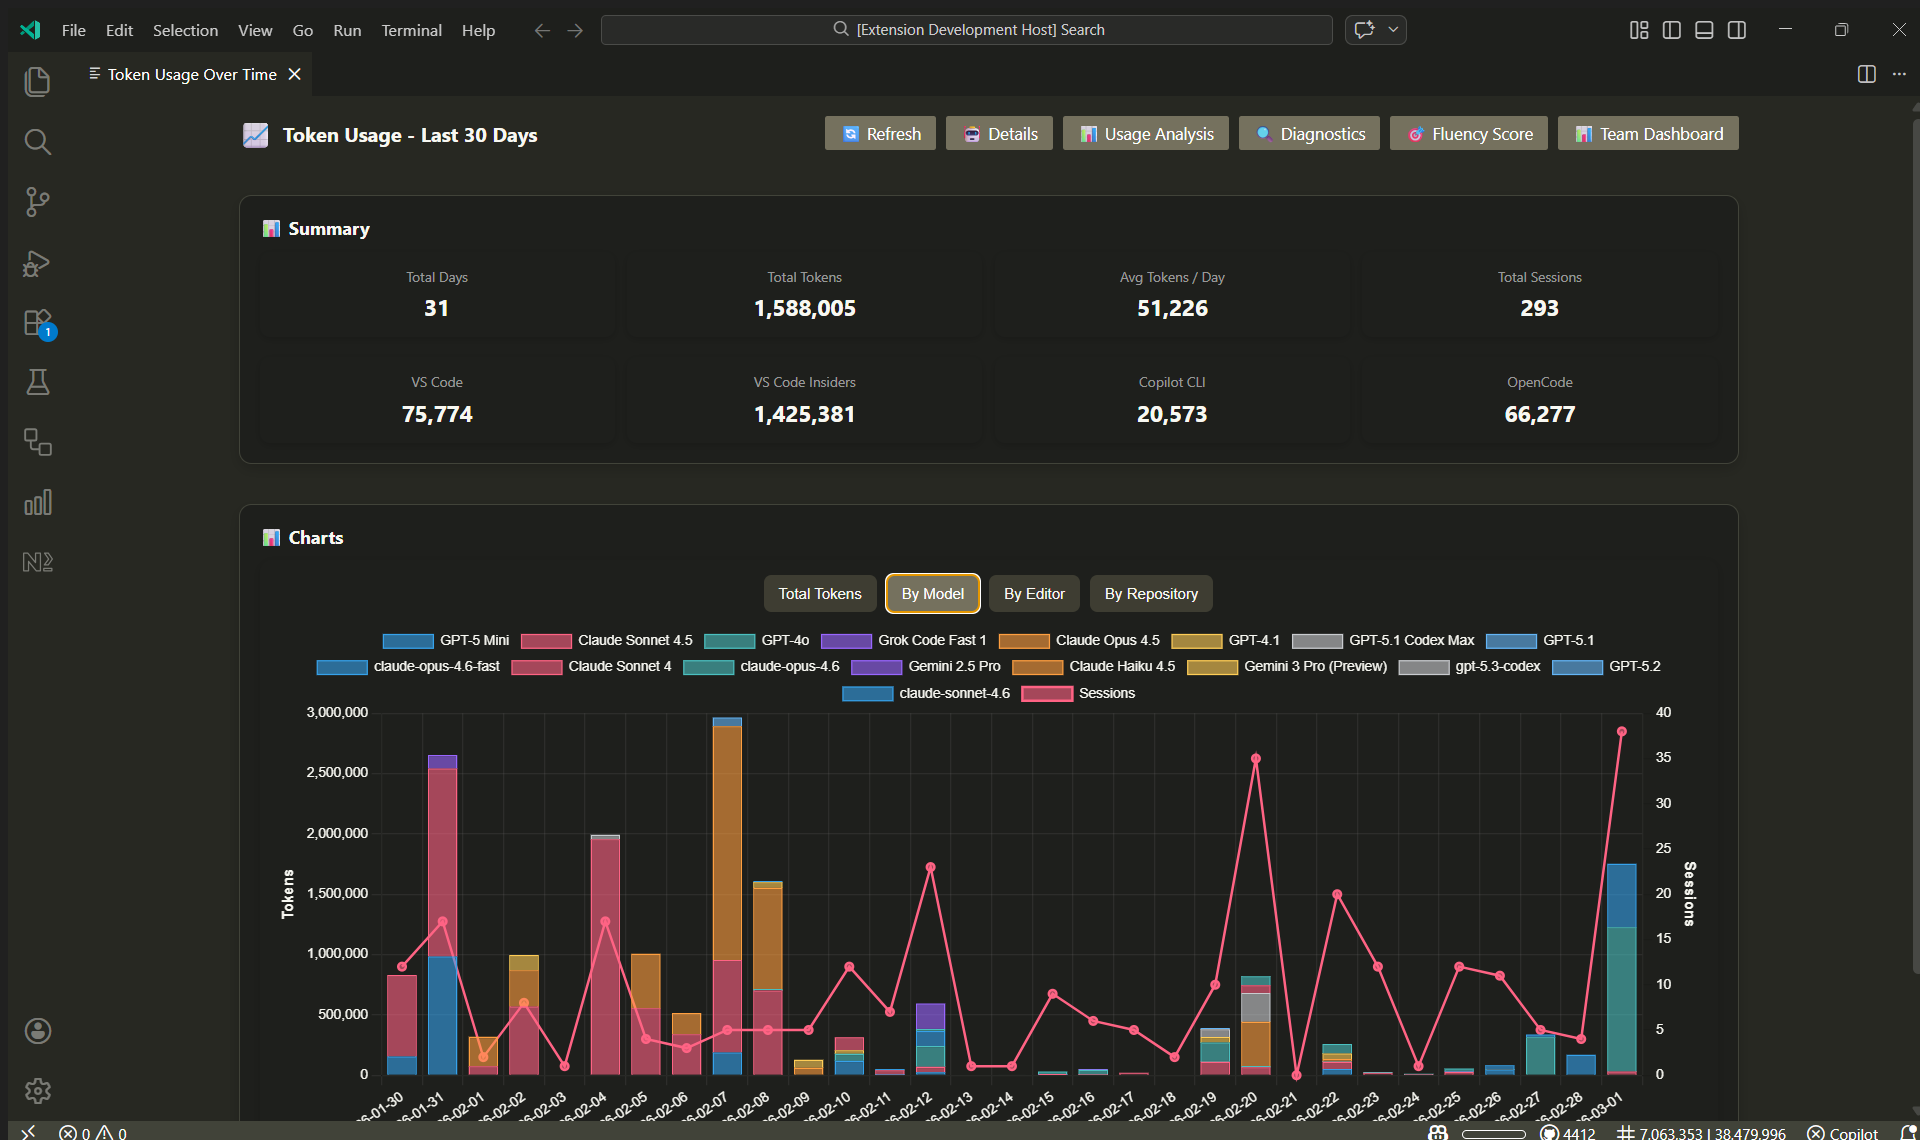Click the notifications bell in the status bar

pyautogui.click(x=1908, y=1132)
